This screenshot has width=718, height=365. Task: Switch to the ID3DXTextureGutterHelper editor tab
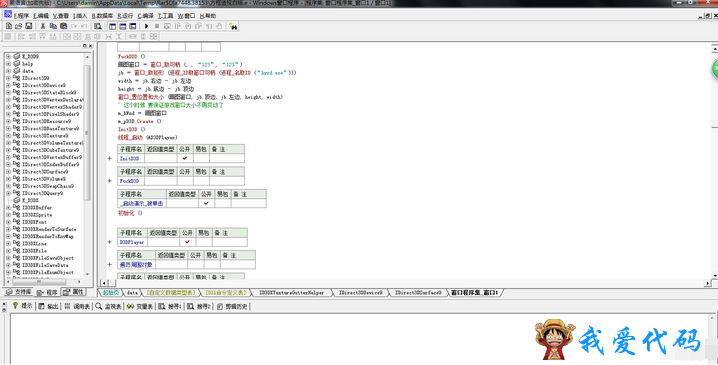291,292
